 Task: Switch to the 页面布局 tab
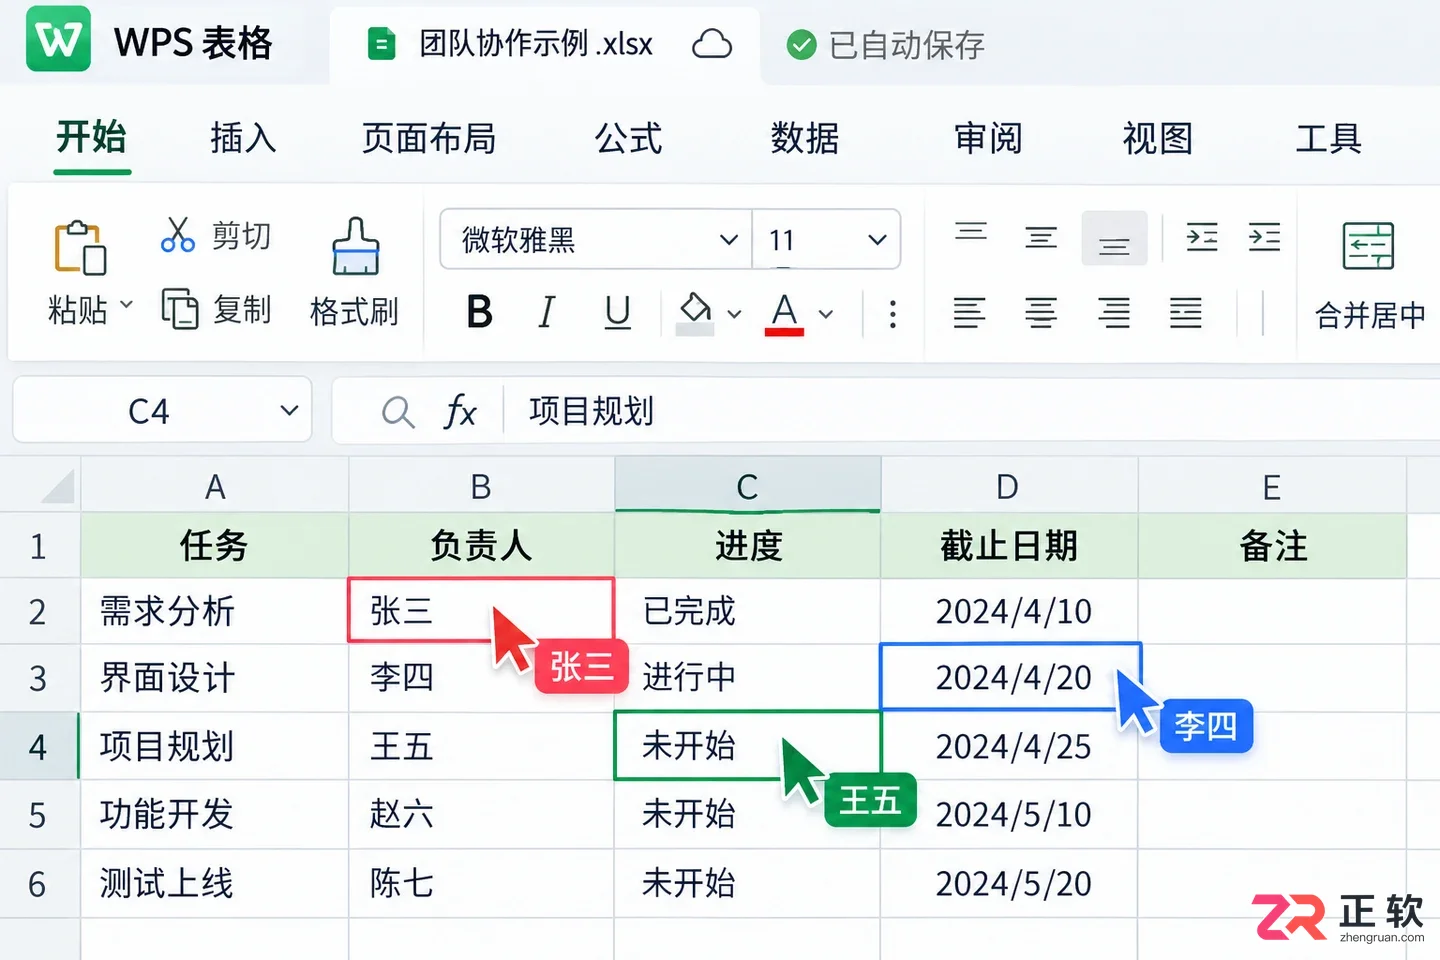pos(429,138)
